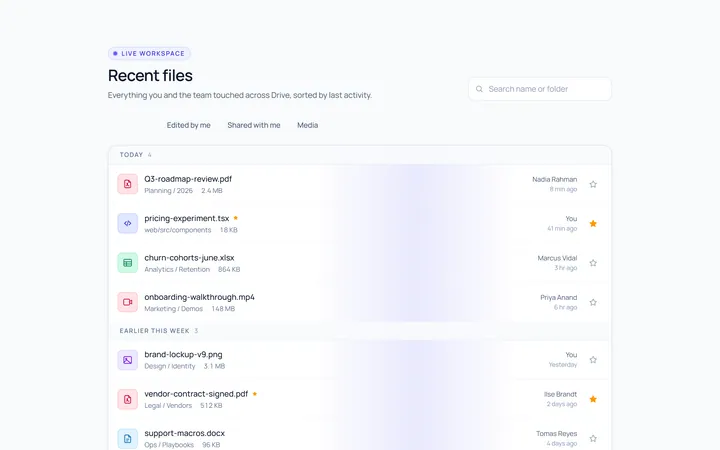The height and width of the screenshot is (450, 720).
Task: Click the PDF icon for vendor-contract-signed.pdf
Action: coord(128,399)
